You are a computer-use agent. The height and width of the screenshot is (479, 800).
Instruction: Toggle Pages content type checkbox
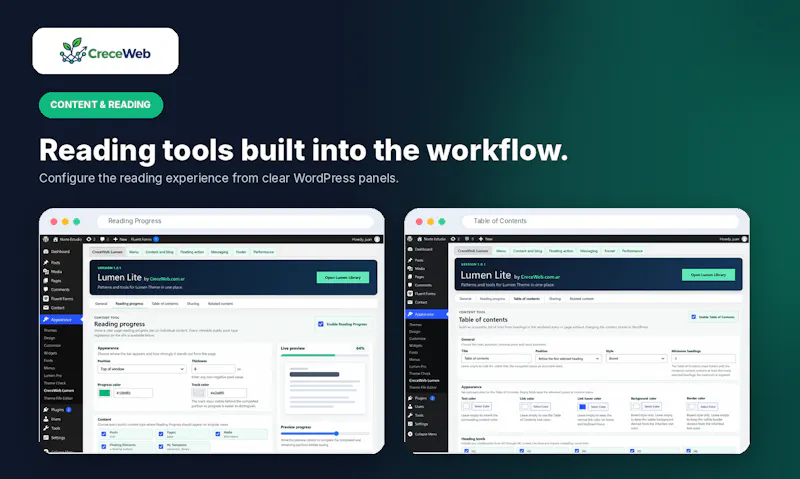[x=161, y=434]
